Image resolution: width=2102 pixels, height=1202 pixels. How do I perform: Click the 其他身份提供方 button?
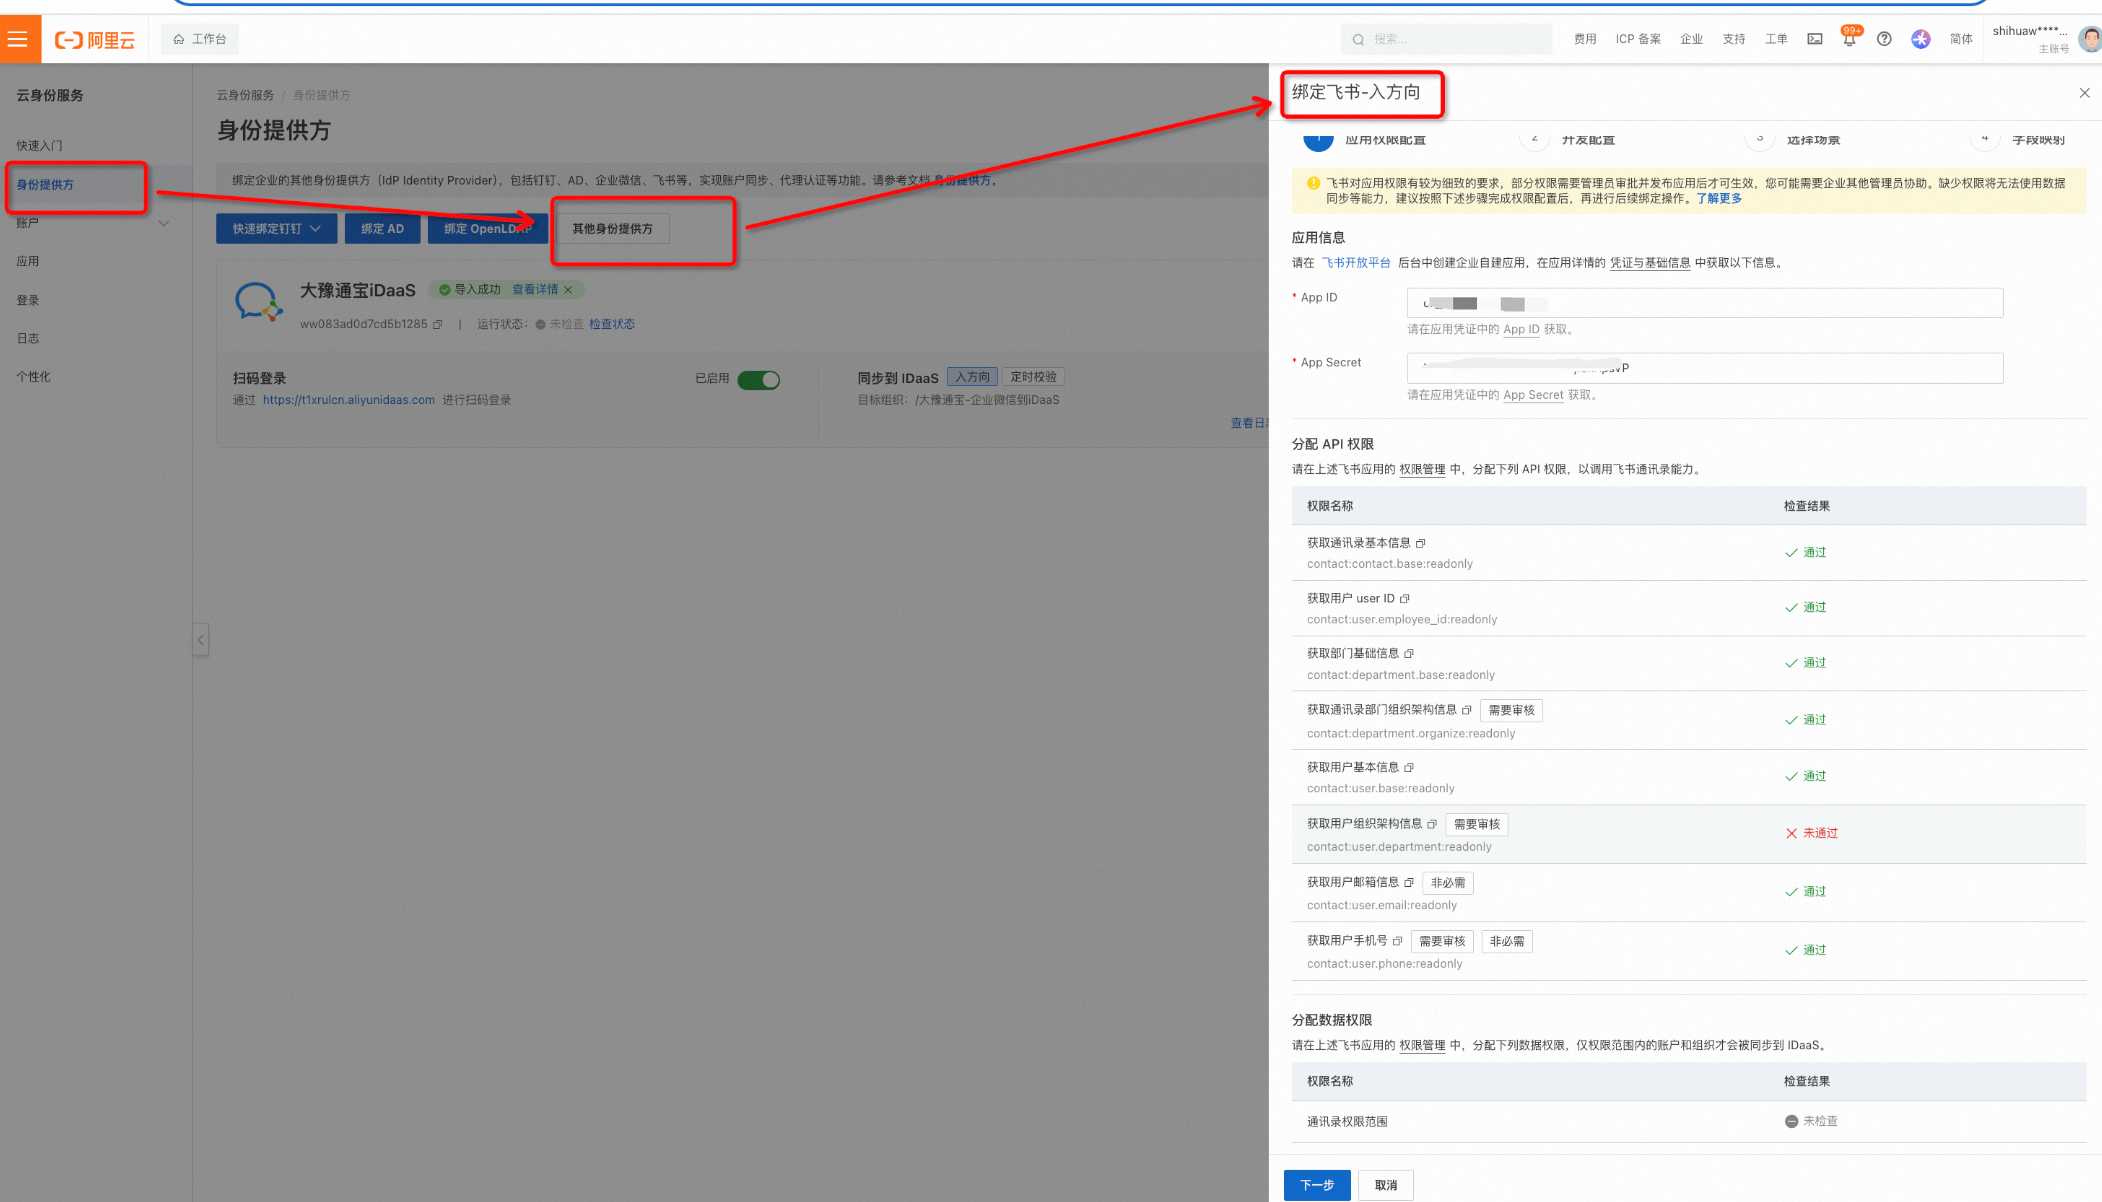pos(612,229)
